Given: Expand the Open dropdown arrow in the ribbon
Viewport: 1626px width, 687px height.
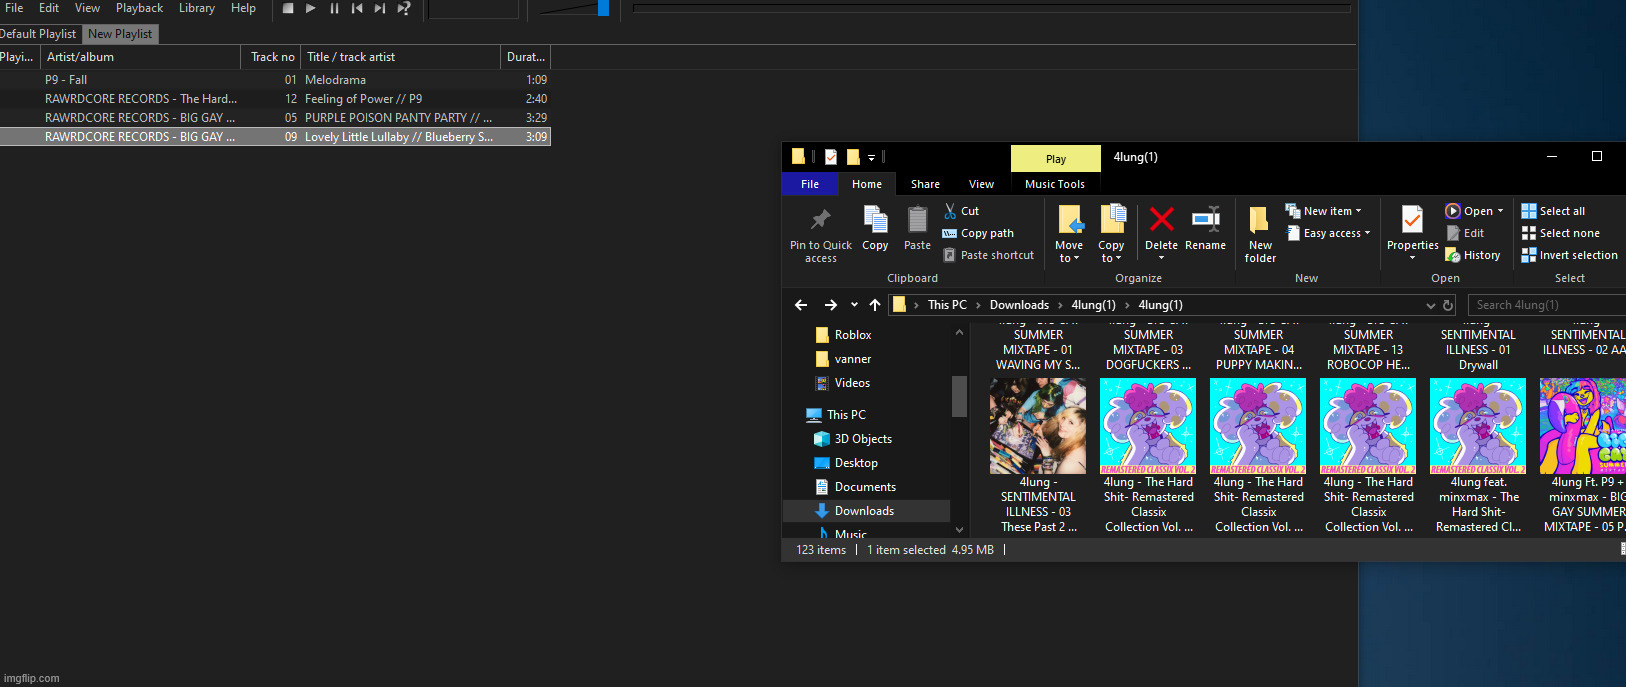Looking at the screenshot, I should tap(1500, 211).
